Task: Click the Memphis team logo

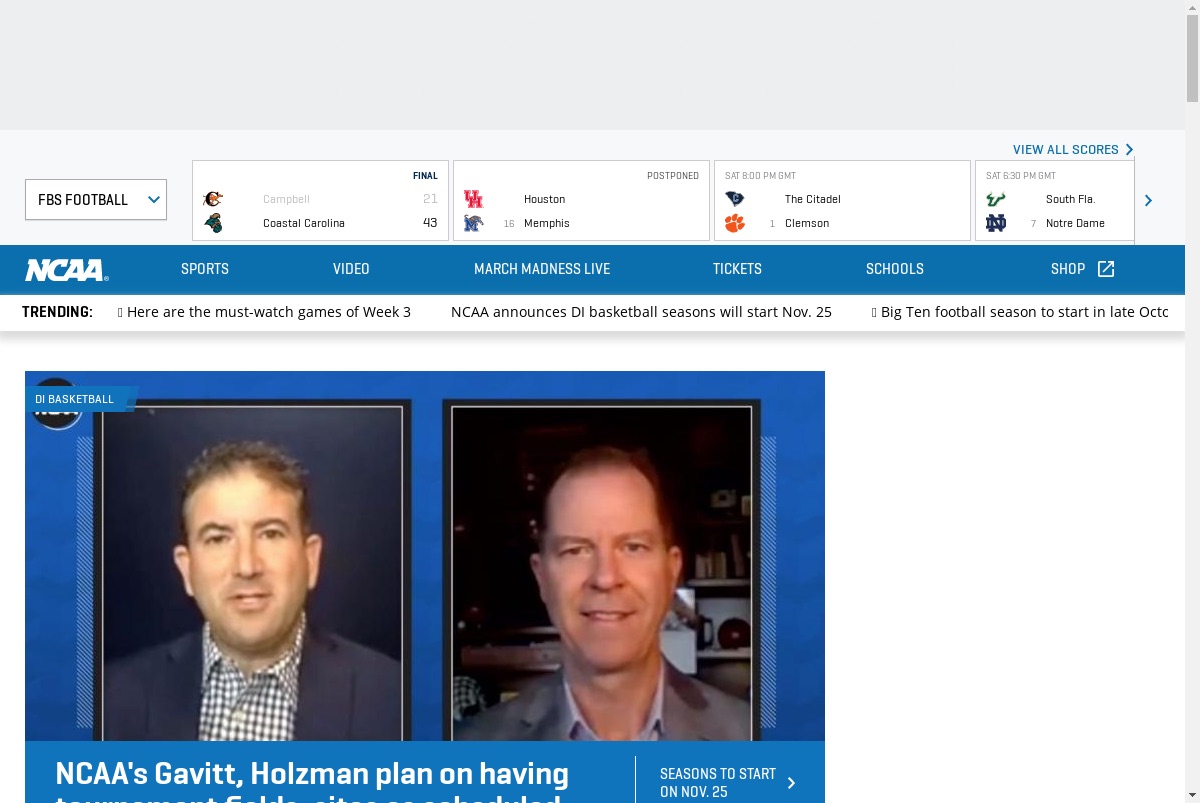Action: 473,223
